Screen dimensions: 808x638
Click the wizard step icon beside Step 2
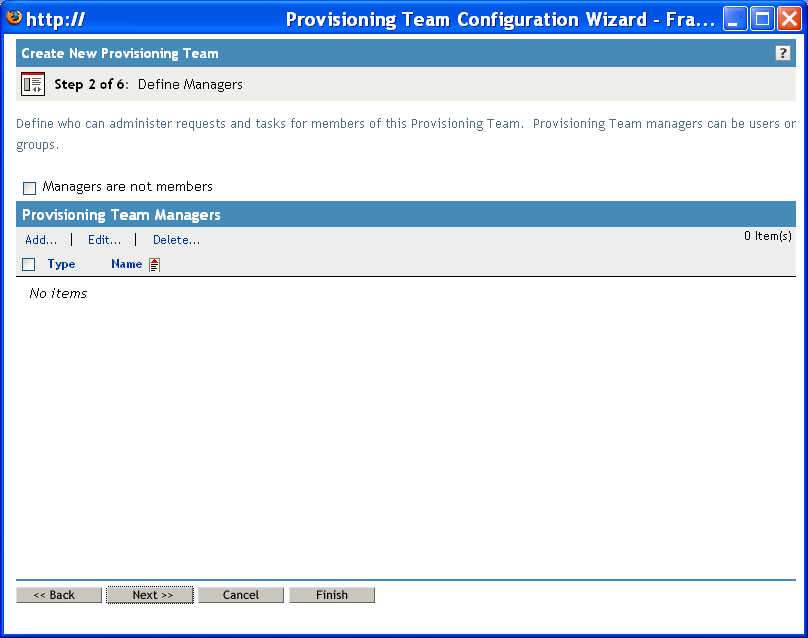[x=33, y=84]
